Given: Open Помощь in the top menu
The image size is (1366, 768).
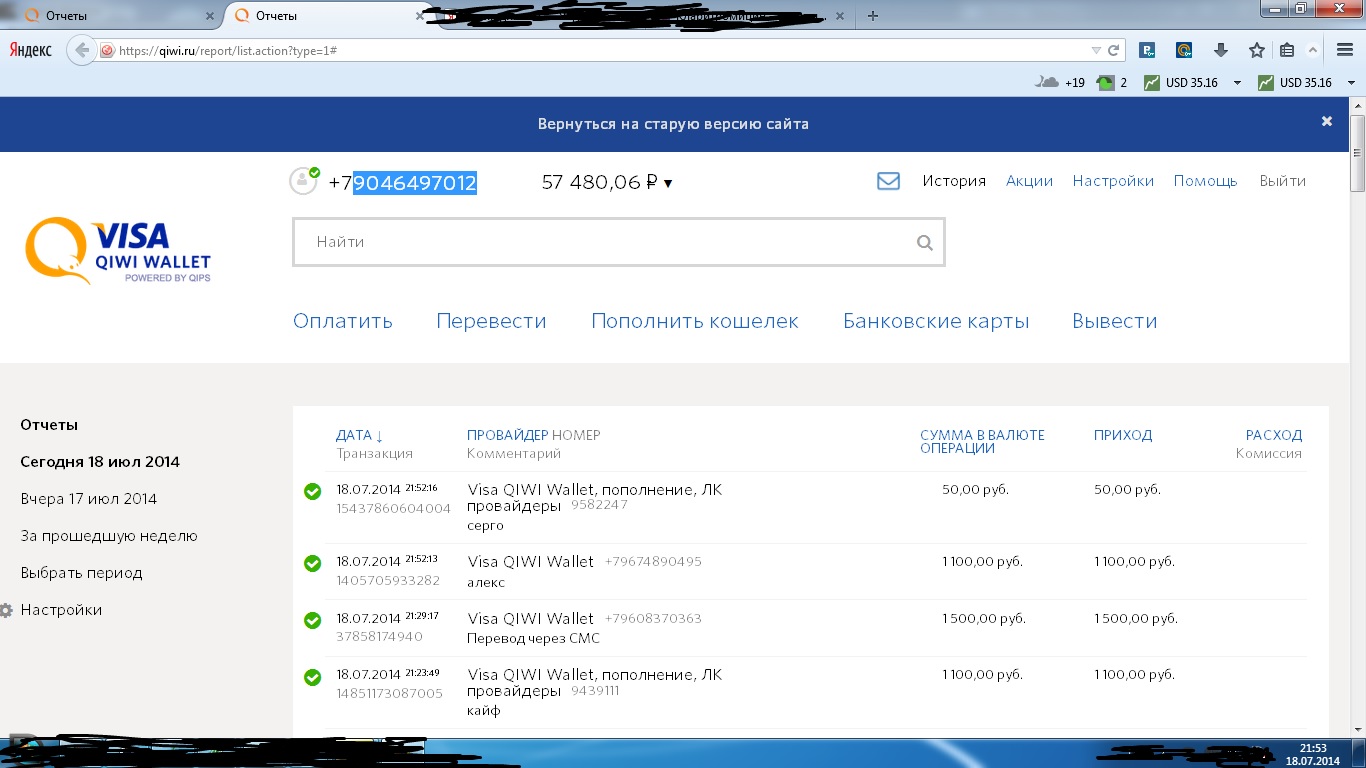Looking at the screenshot, I should 1205,181.
